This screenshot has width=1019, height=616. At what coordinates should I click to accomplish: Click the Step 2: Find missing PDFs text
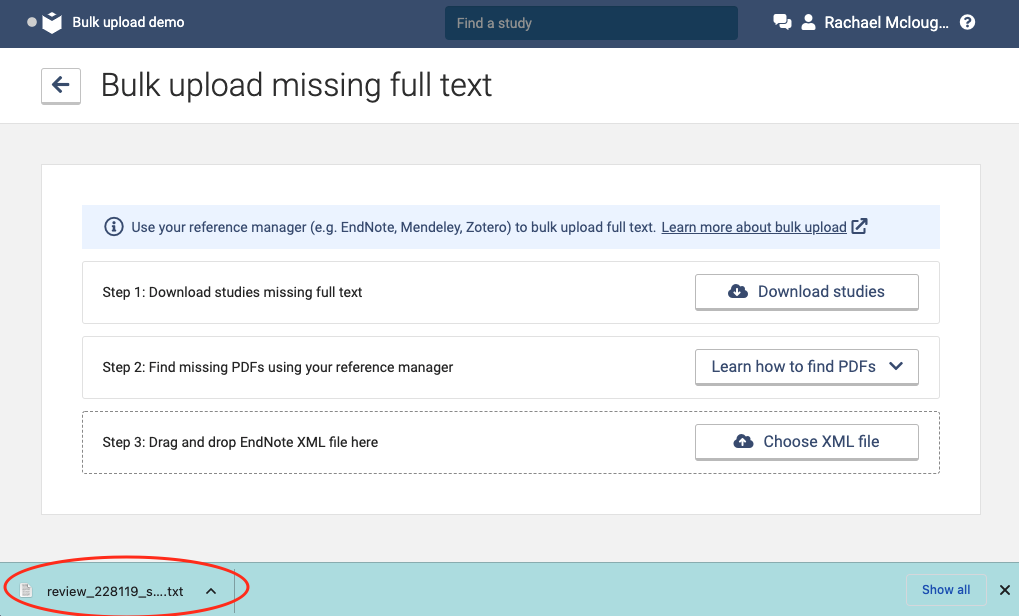tap(277, 367)
